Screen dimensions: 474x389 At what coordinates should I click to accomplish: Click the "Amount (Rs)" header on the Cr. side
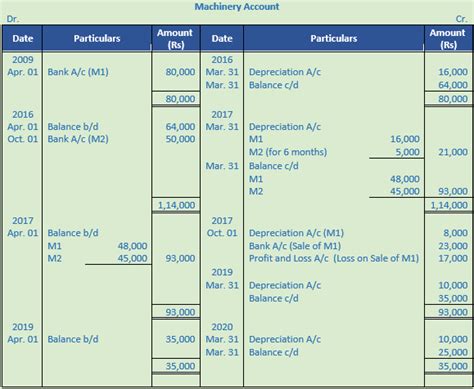coord(448,38)
